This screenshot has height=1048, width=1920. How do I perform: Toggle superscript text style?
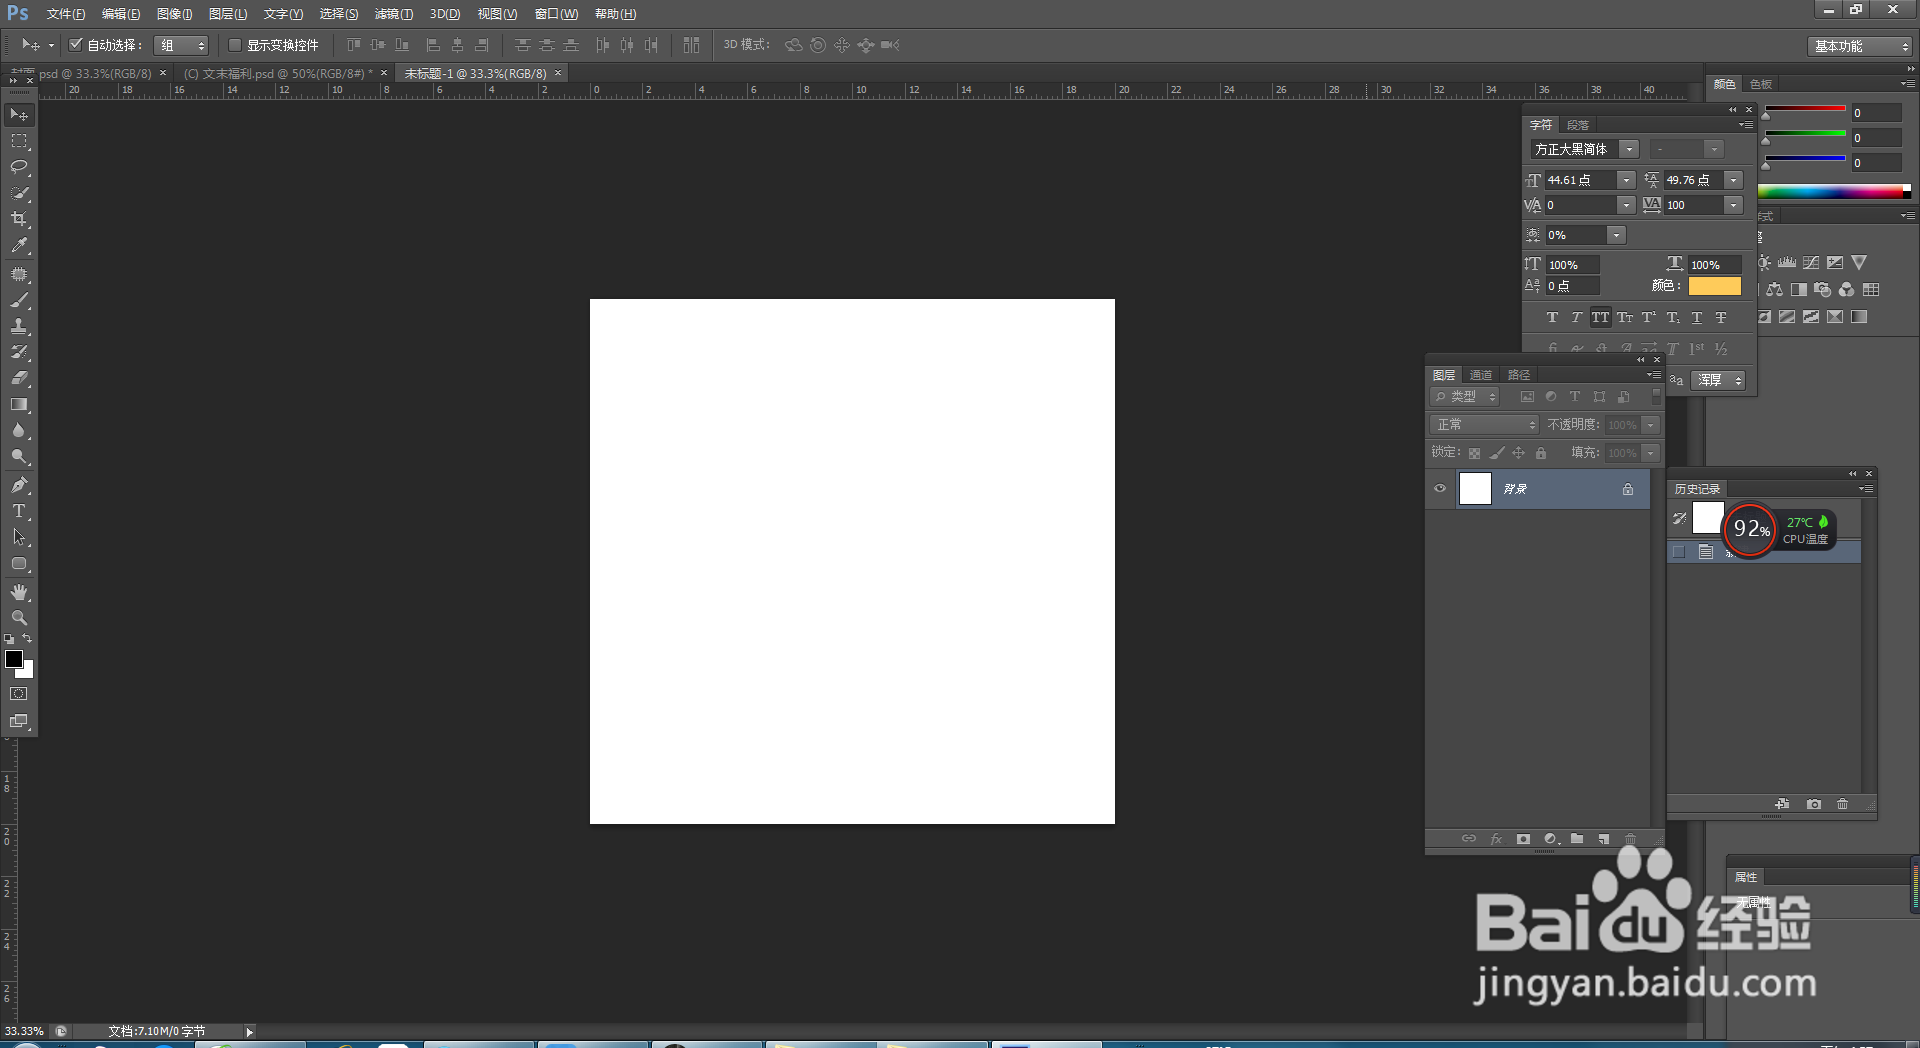point(1649,318)
